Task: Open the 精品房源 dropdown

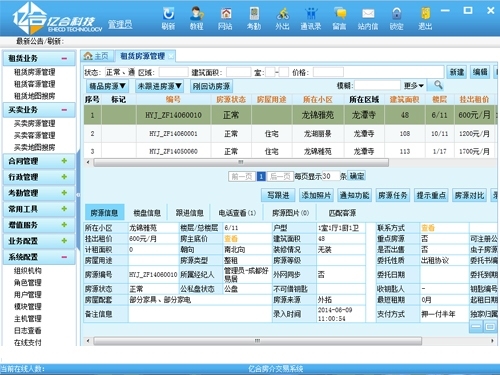Action: 107,86
